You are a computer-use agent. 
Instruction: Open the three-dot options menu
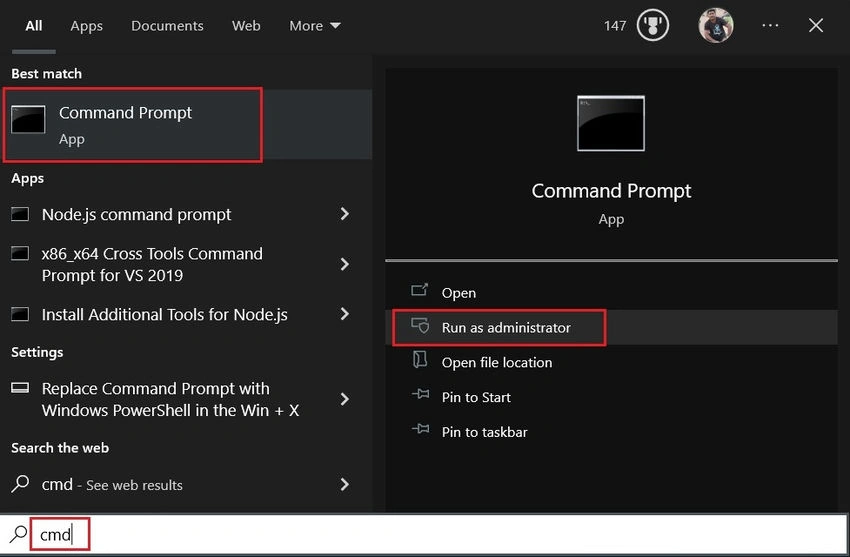coord(770,25)
